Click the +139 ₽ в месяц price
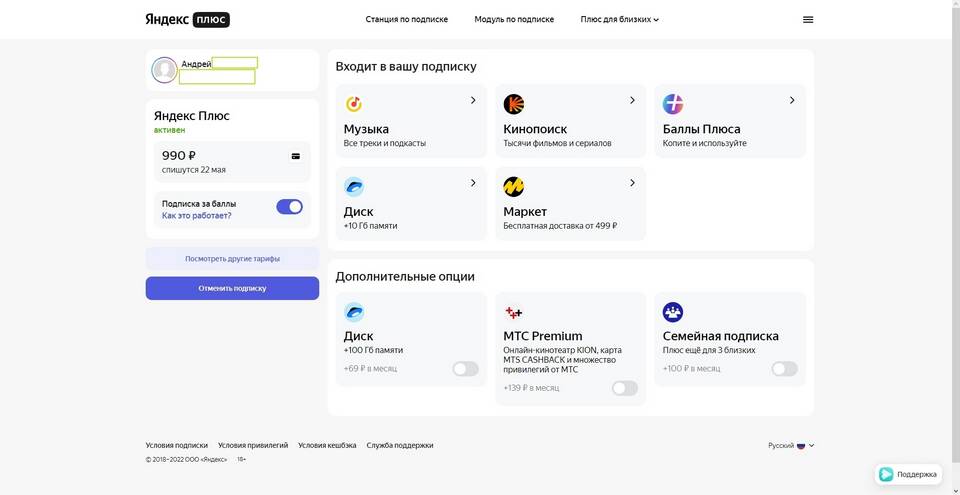Image resolution: width=960 pixels, height=495 pixels. click(531, 388)
